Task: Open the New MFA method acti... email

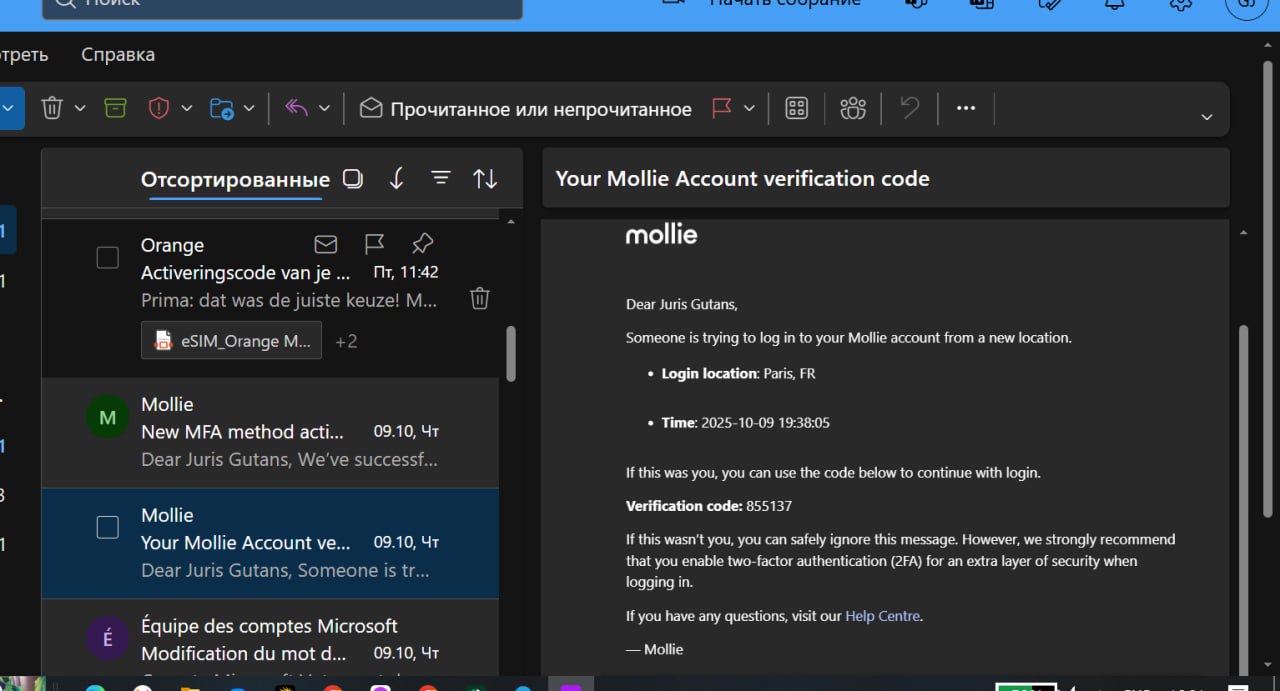Action: [270, 432]
